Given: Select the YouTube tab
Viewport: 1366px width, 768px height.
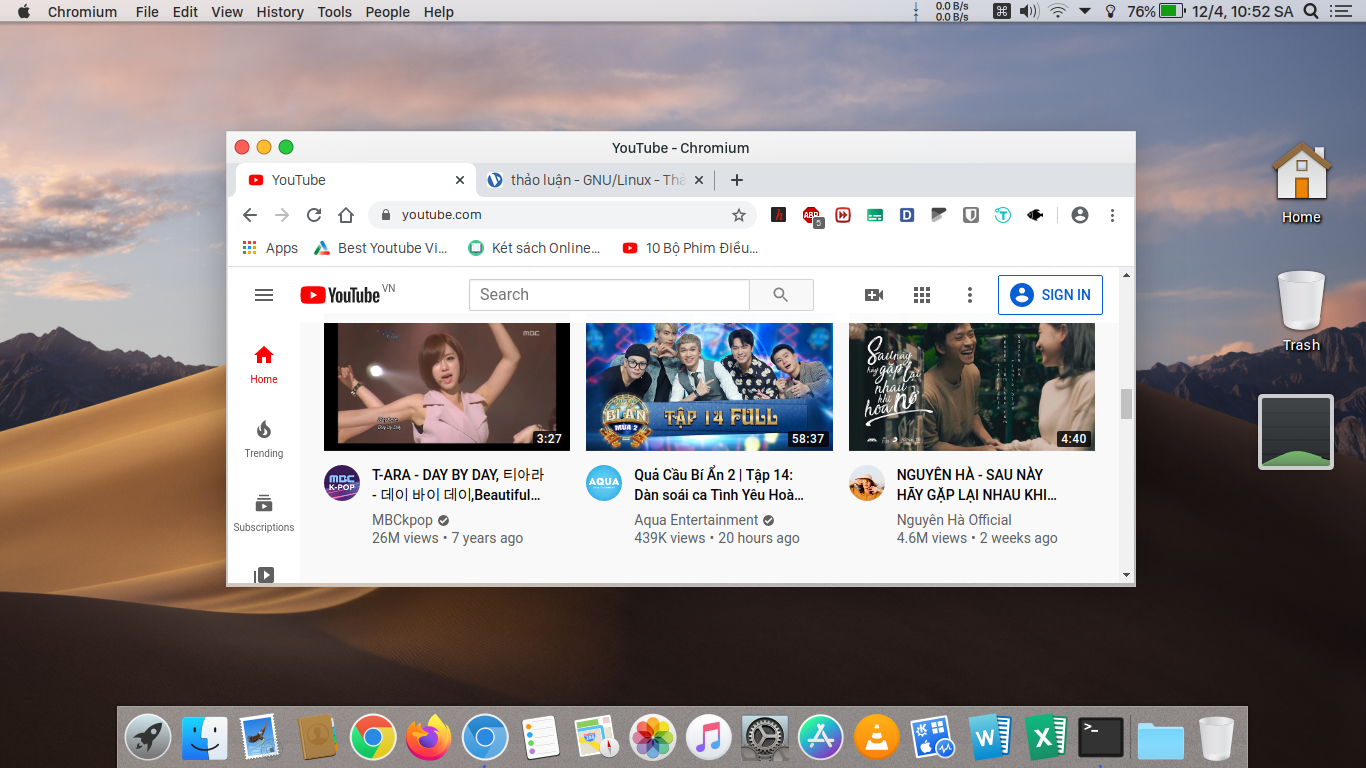Looking at the screenshot, I should [x=356, y=180].
